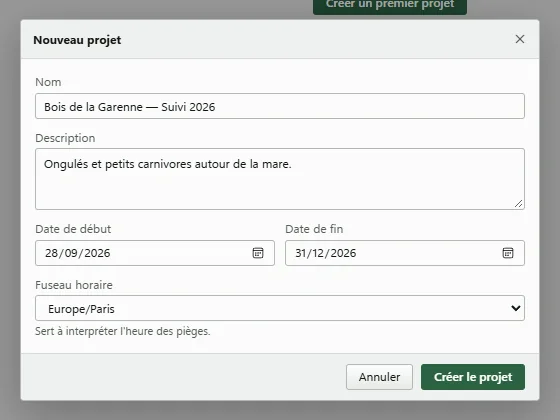The height and width of the screenshot is (420, 560).
Task: Click the Description text area
Action: (280, 179)
